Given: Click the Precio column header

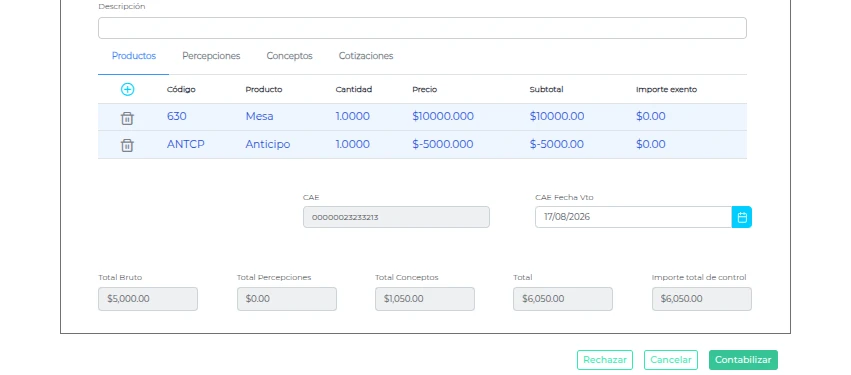Looking at the screenshot, I should coord(424,90).
